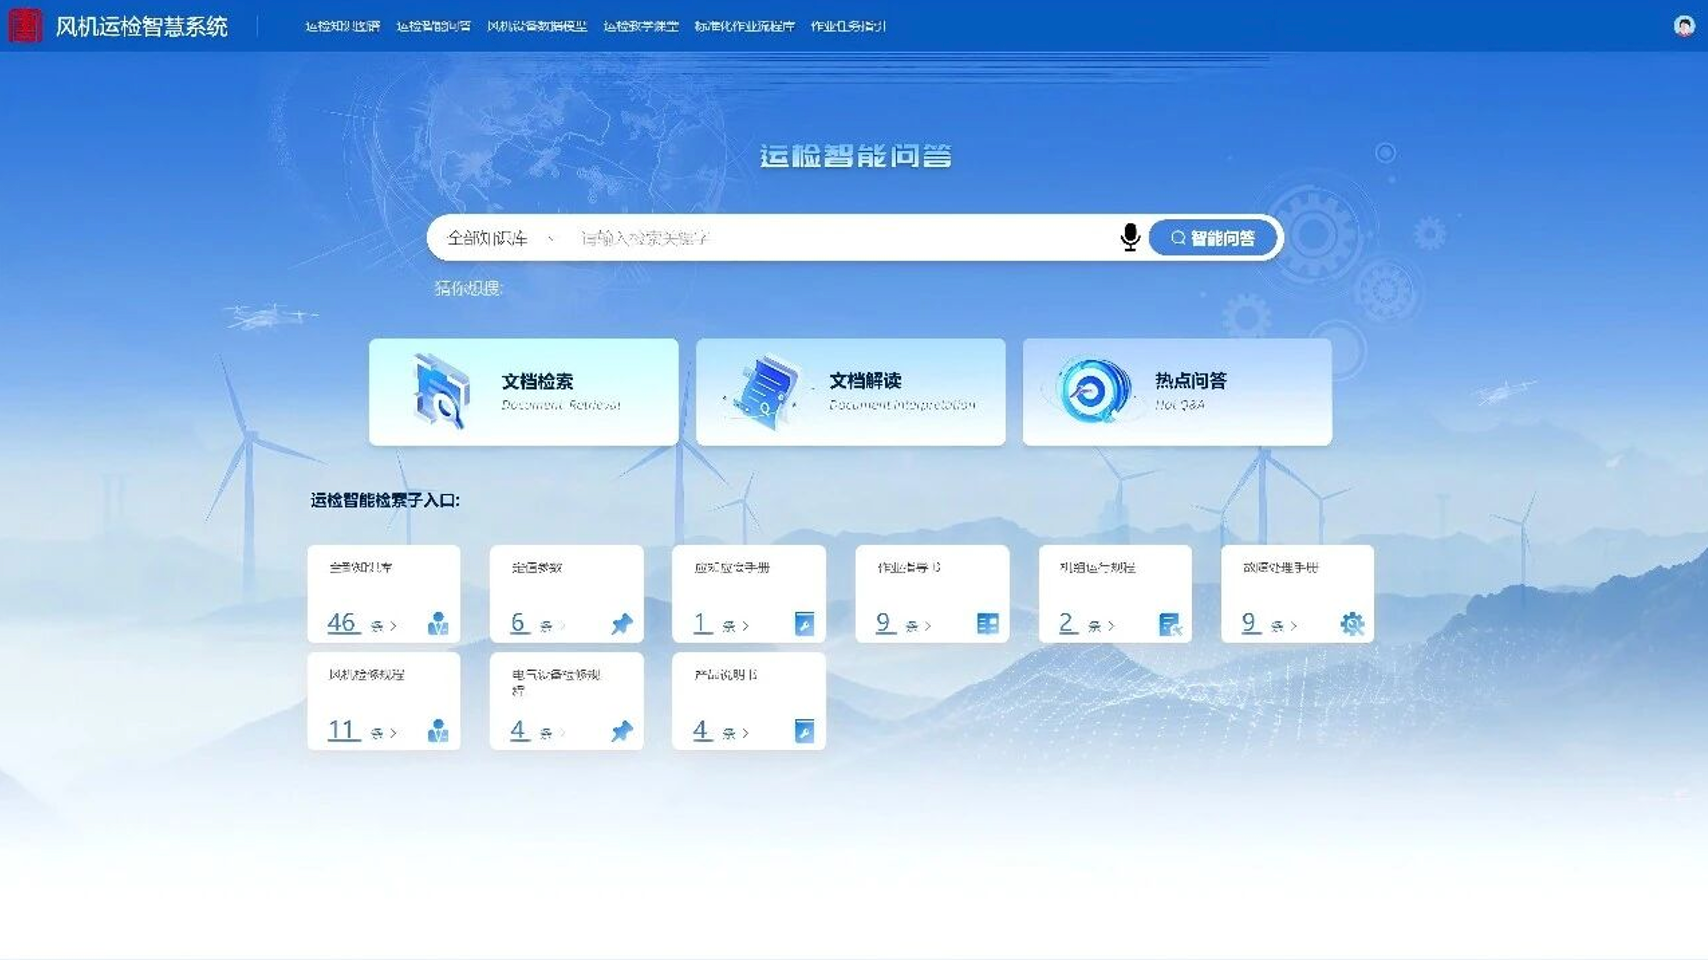Click the pin icon on 定值参数 card

621,623
